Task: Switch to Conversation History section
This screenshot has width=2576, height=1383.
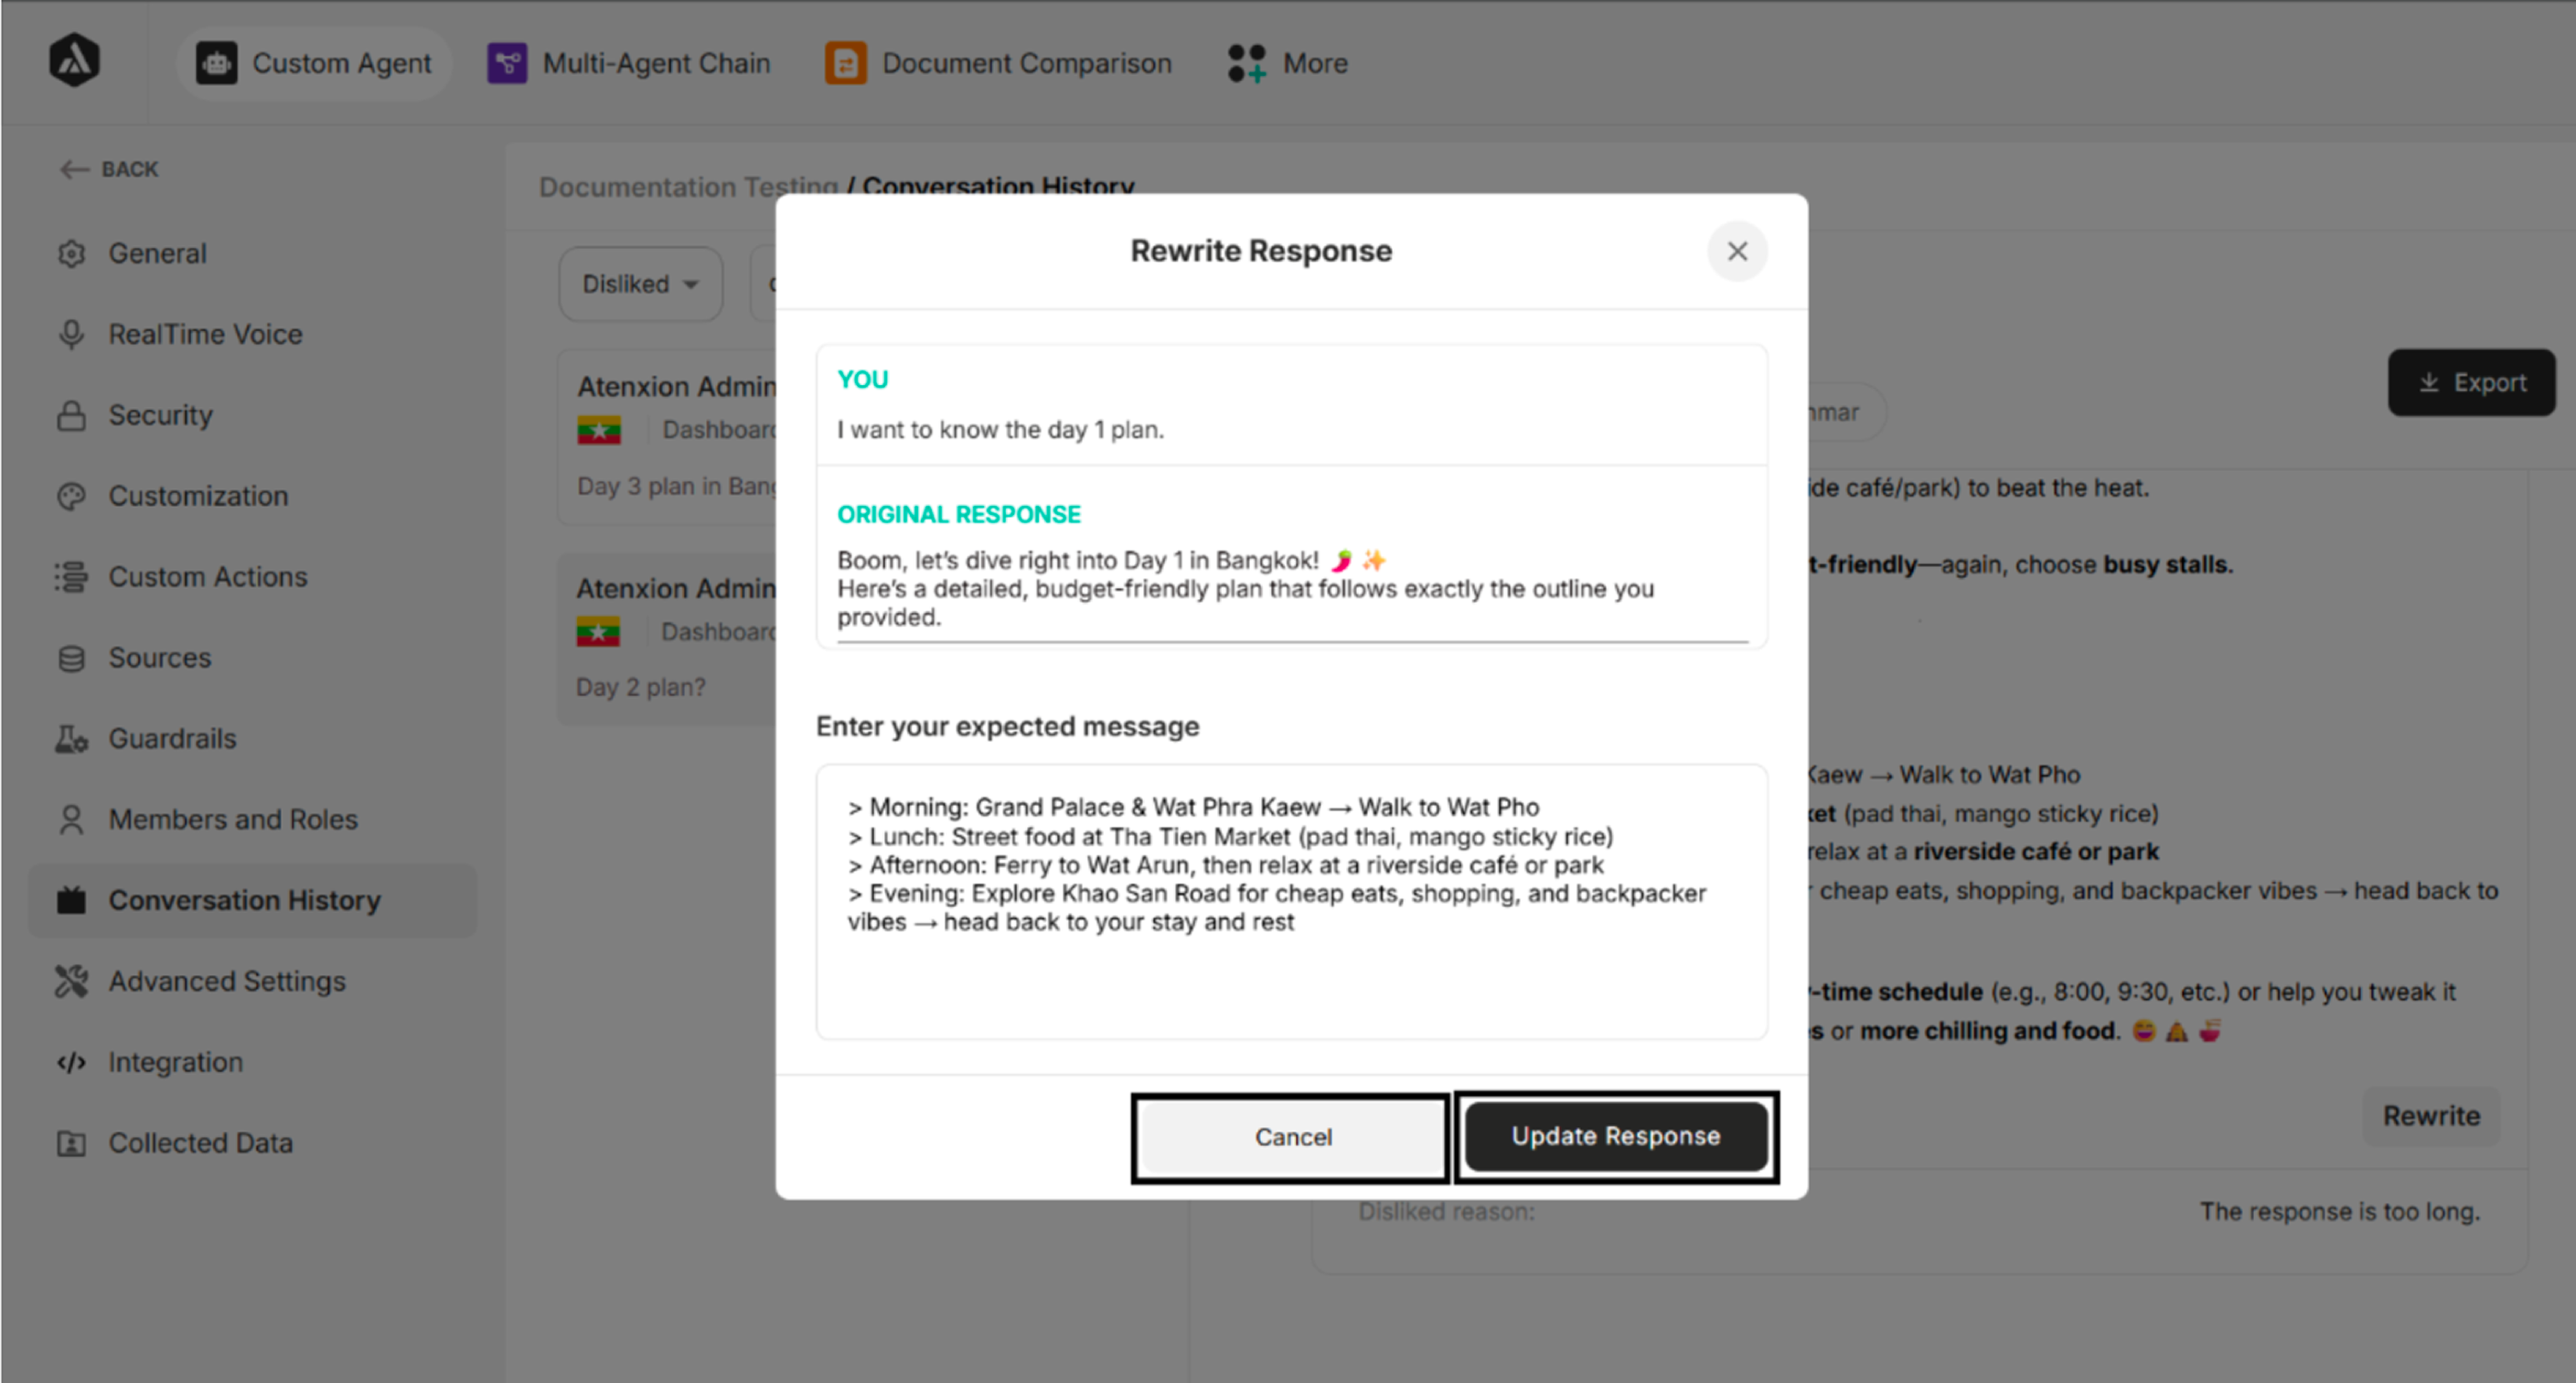Action: coord(245,900)
